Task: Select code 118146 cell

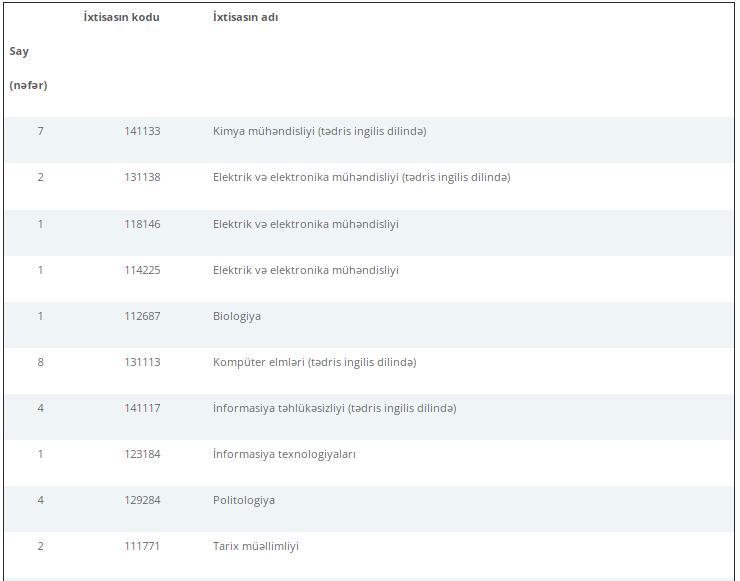Action: pyautogui.click(x=142, y=224)
